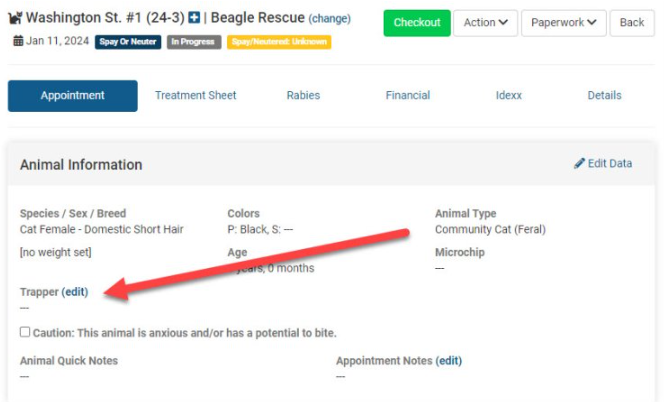Expand the Action dropdown
The height and width of the screenshot is (402, 664).
point(484,22)
